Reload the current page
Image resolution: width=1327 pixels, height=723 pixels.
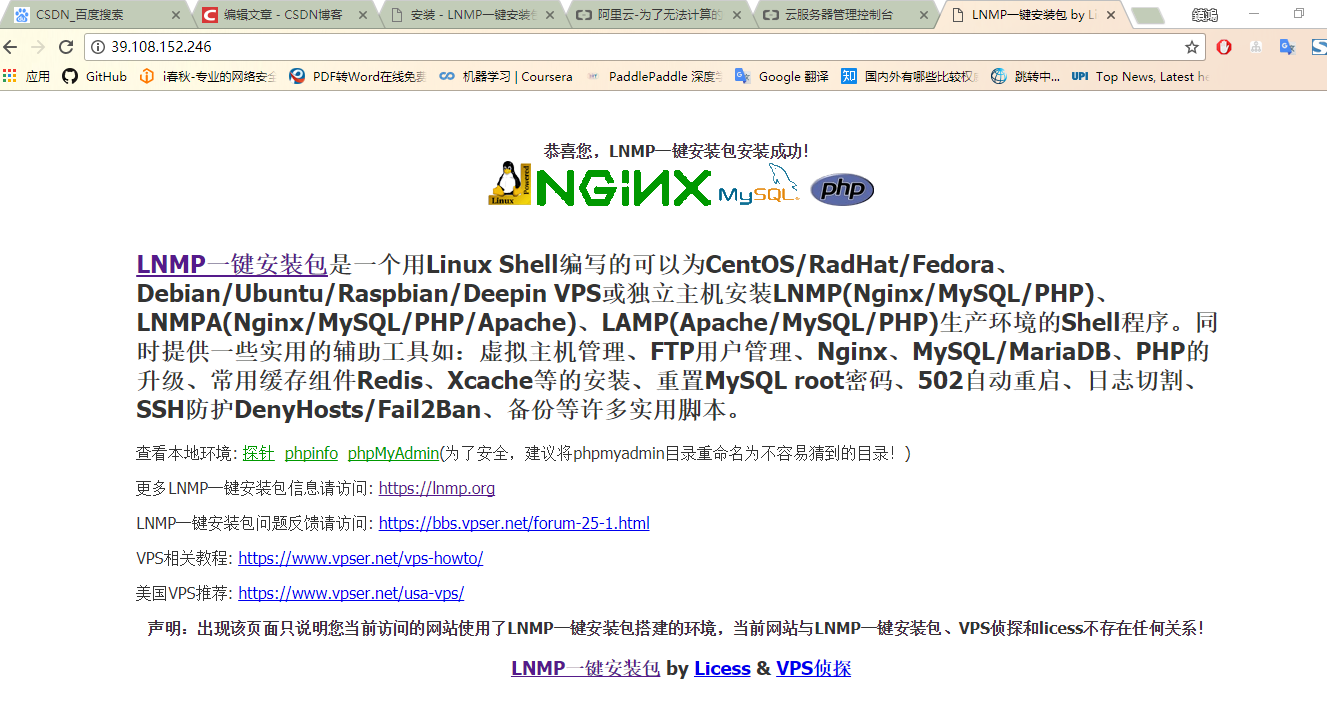pyautogui.click(x=66, y=47)
